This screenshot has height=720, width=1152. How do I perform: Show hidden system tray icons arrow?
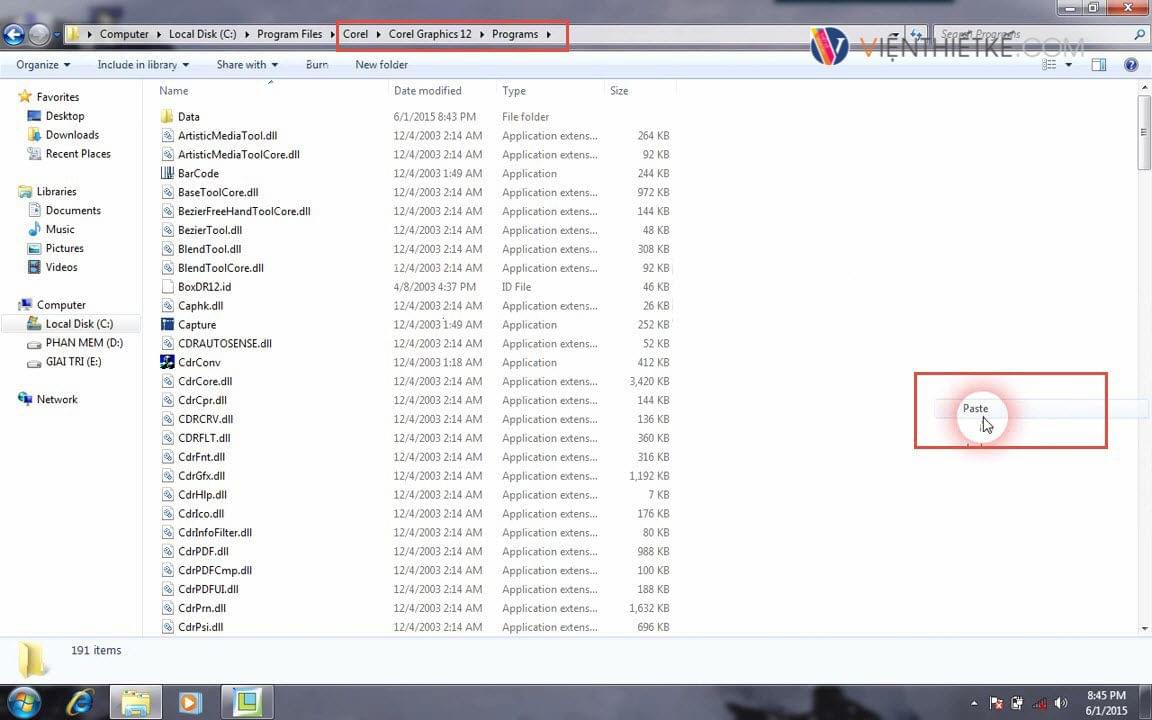click(974, 703)
